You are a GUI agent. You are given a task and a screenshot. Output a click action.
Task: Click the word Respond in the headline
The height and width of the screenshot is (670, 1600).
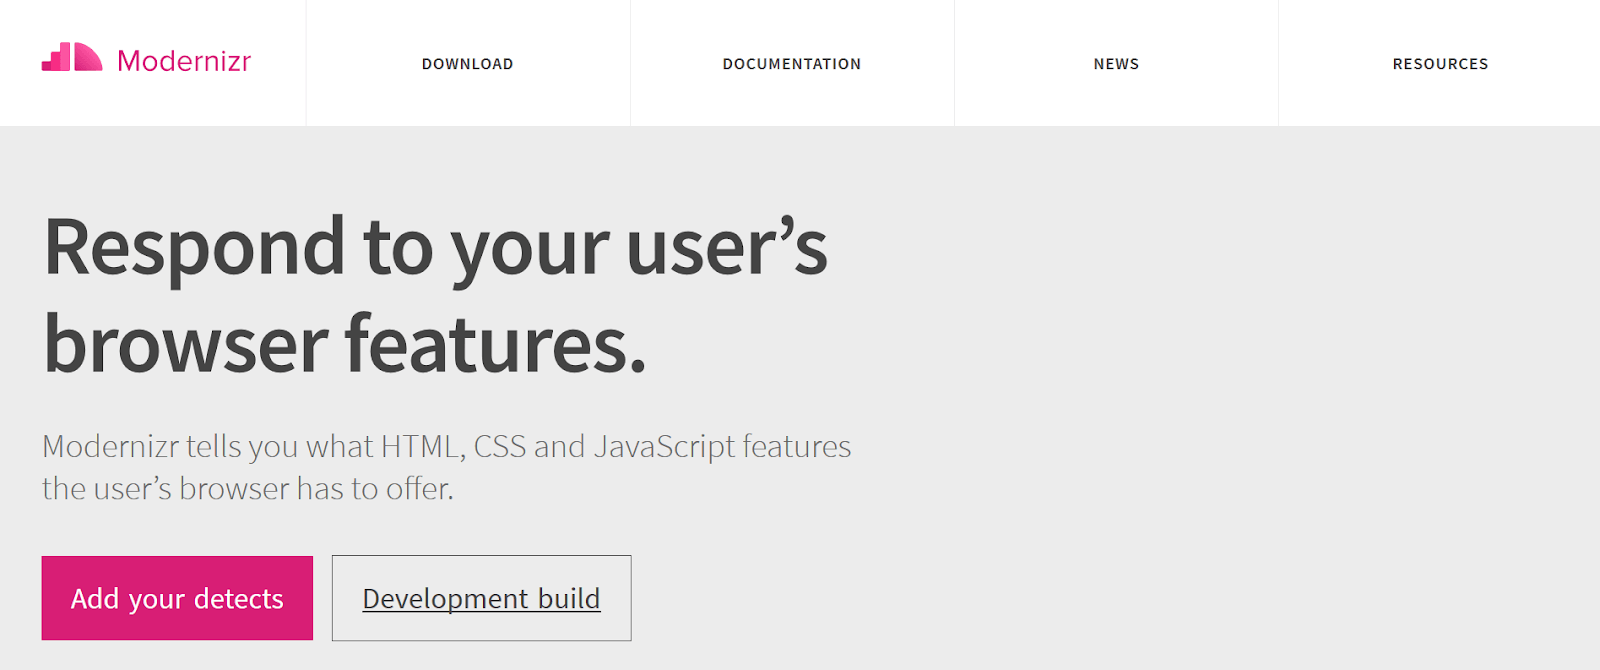pos(195,248)
